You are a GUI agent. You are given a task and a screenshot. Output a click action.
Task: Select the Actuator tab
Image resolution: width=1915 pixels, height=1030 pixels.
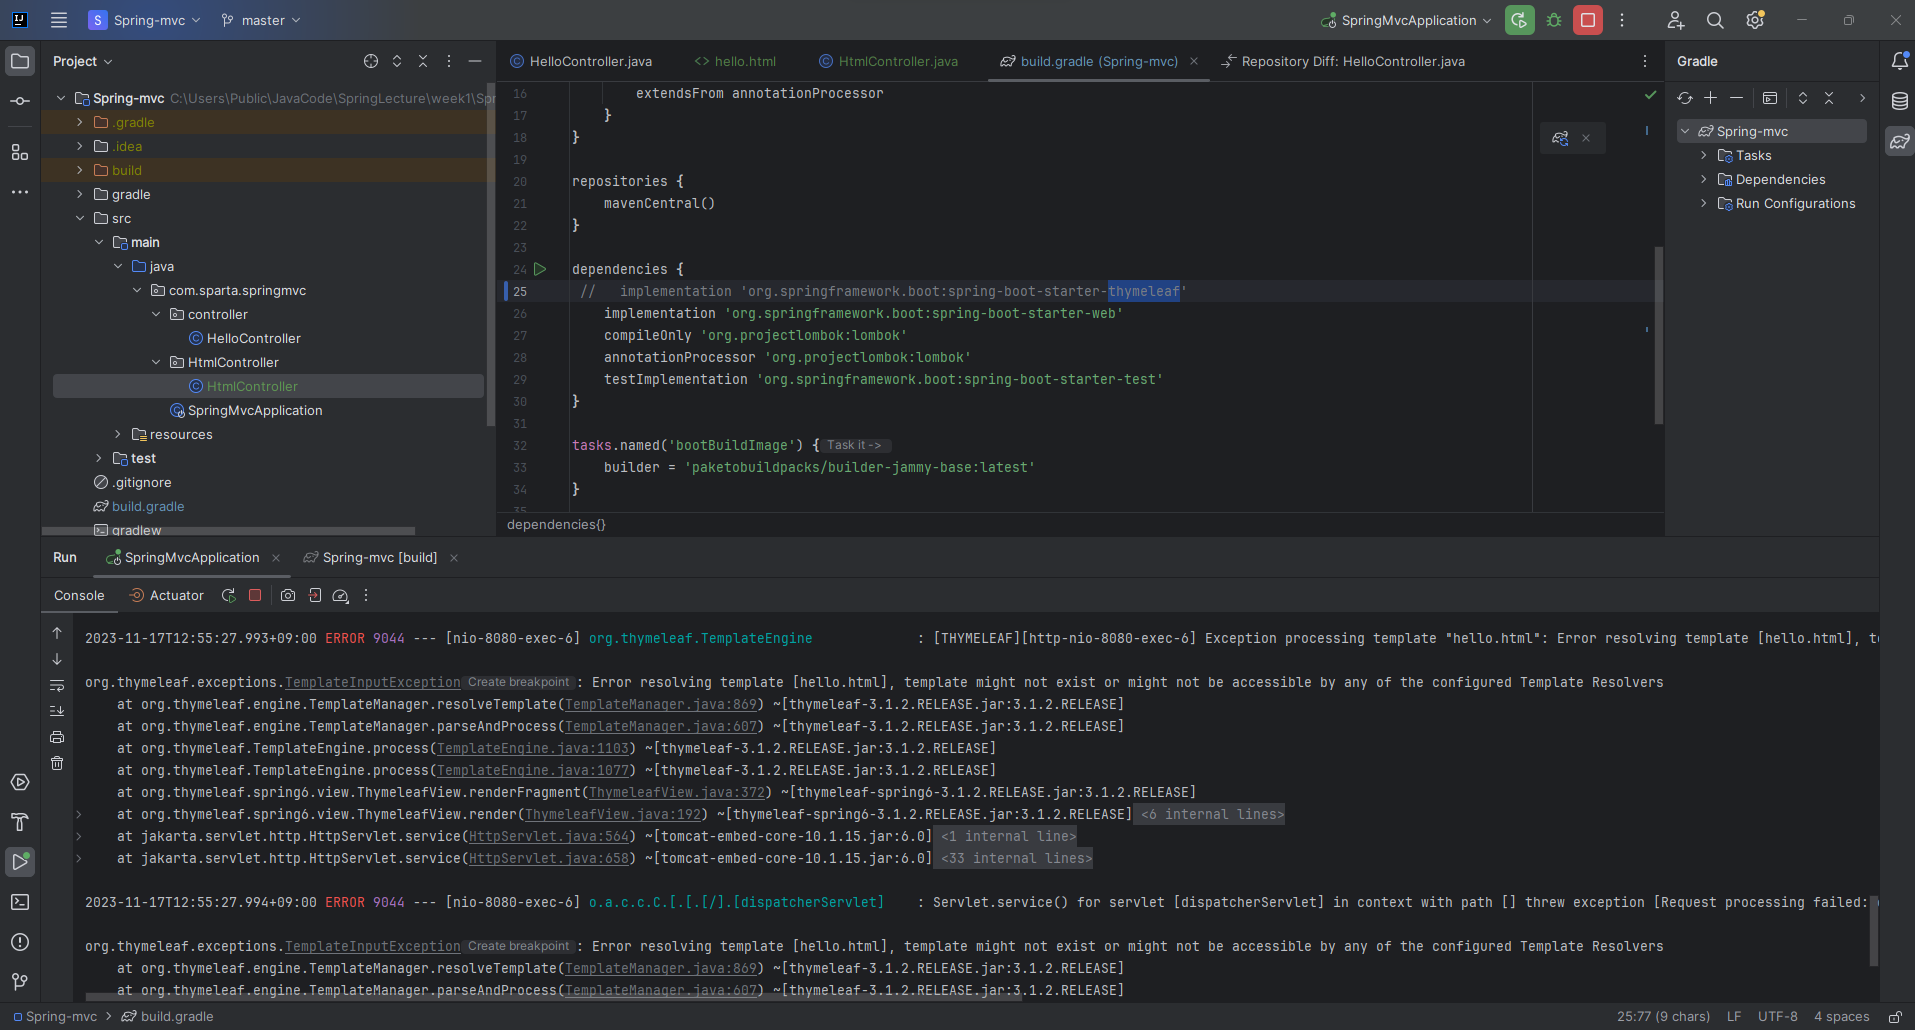tap(167, 595)
